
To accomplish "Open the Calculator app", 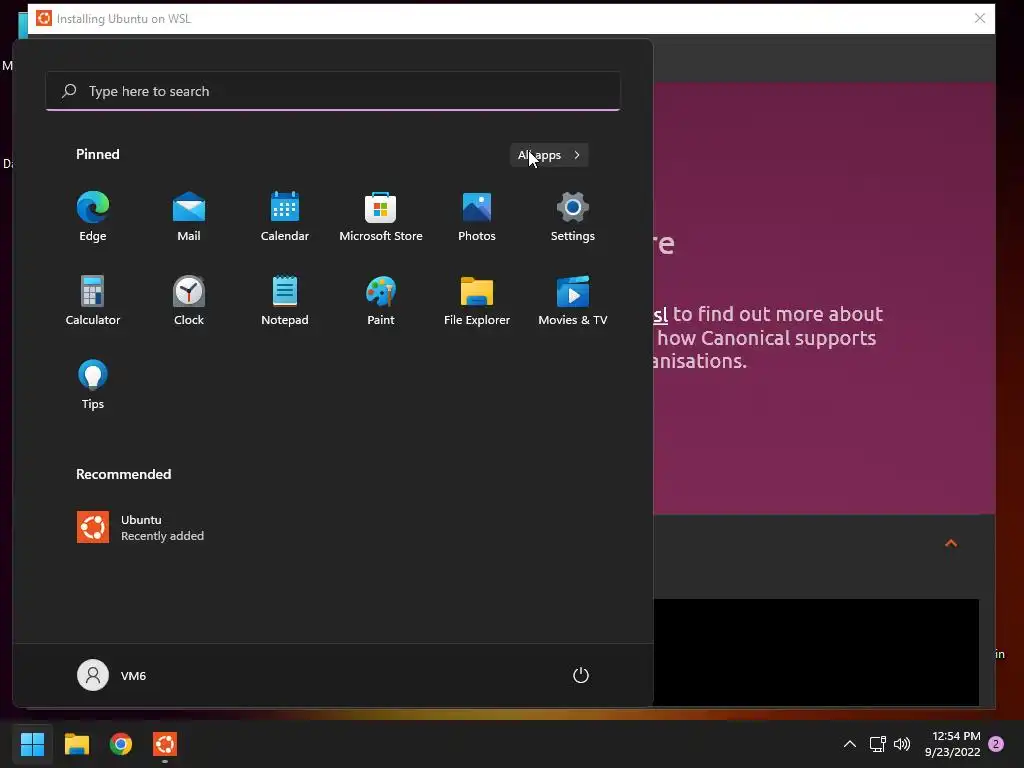I will coord(93,300).
